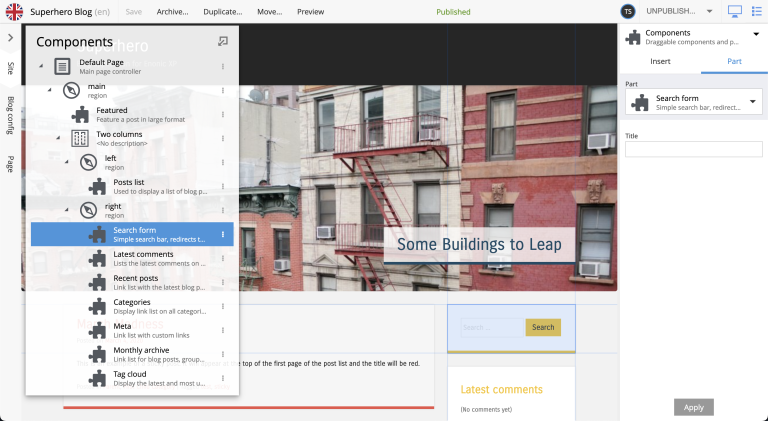Open the Unpublish action dropdown arrow

click(x=709, y=11)
